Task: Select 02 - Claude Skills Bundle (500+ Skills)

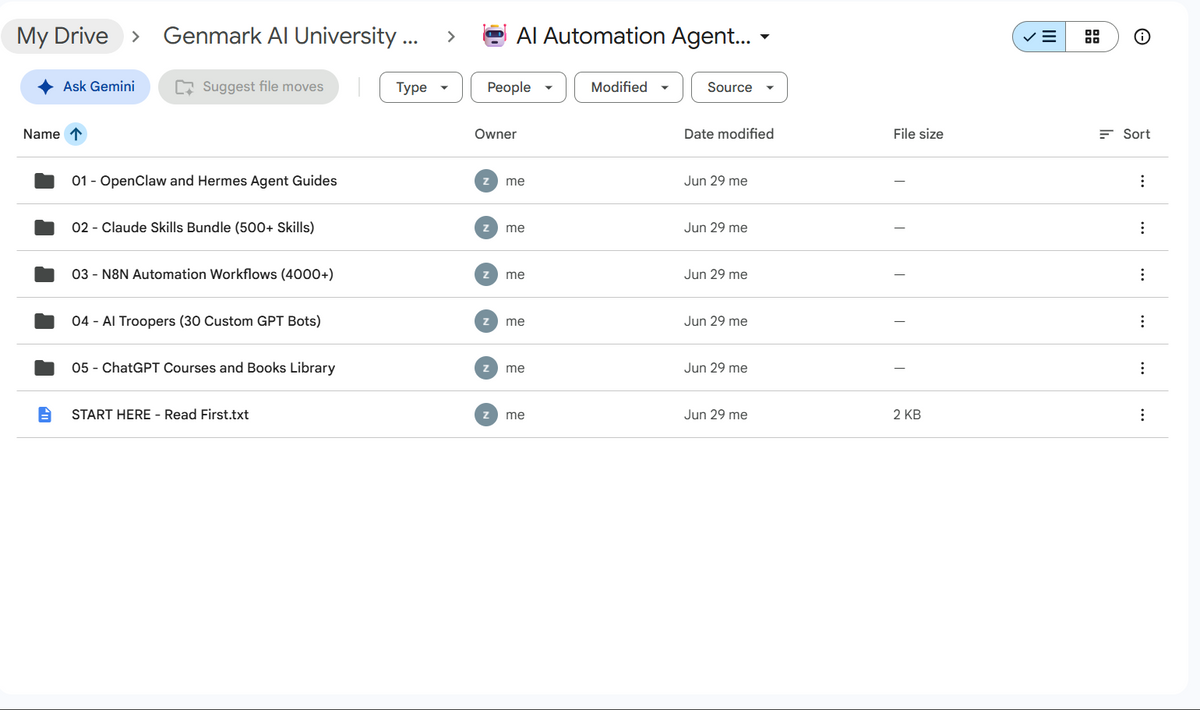Action: (x=193, y=228)
